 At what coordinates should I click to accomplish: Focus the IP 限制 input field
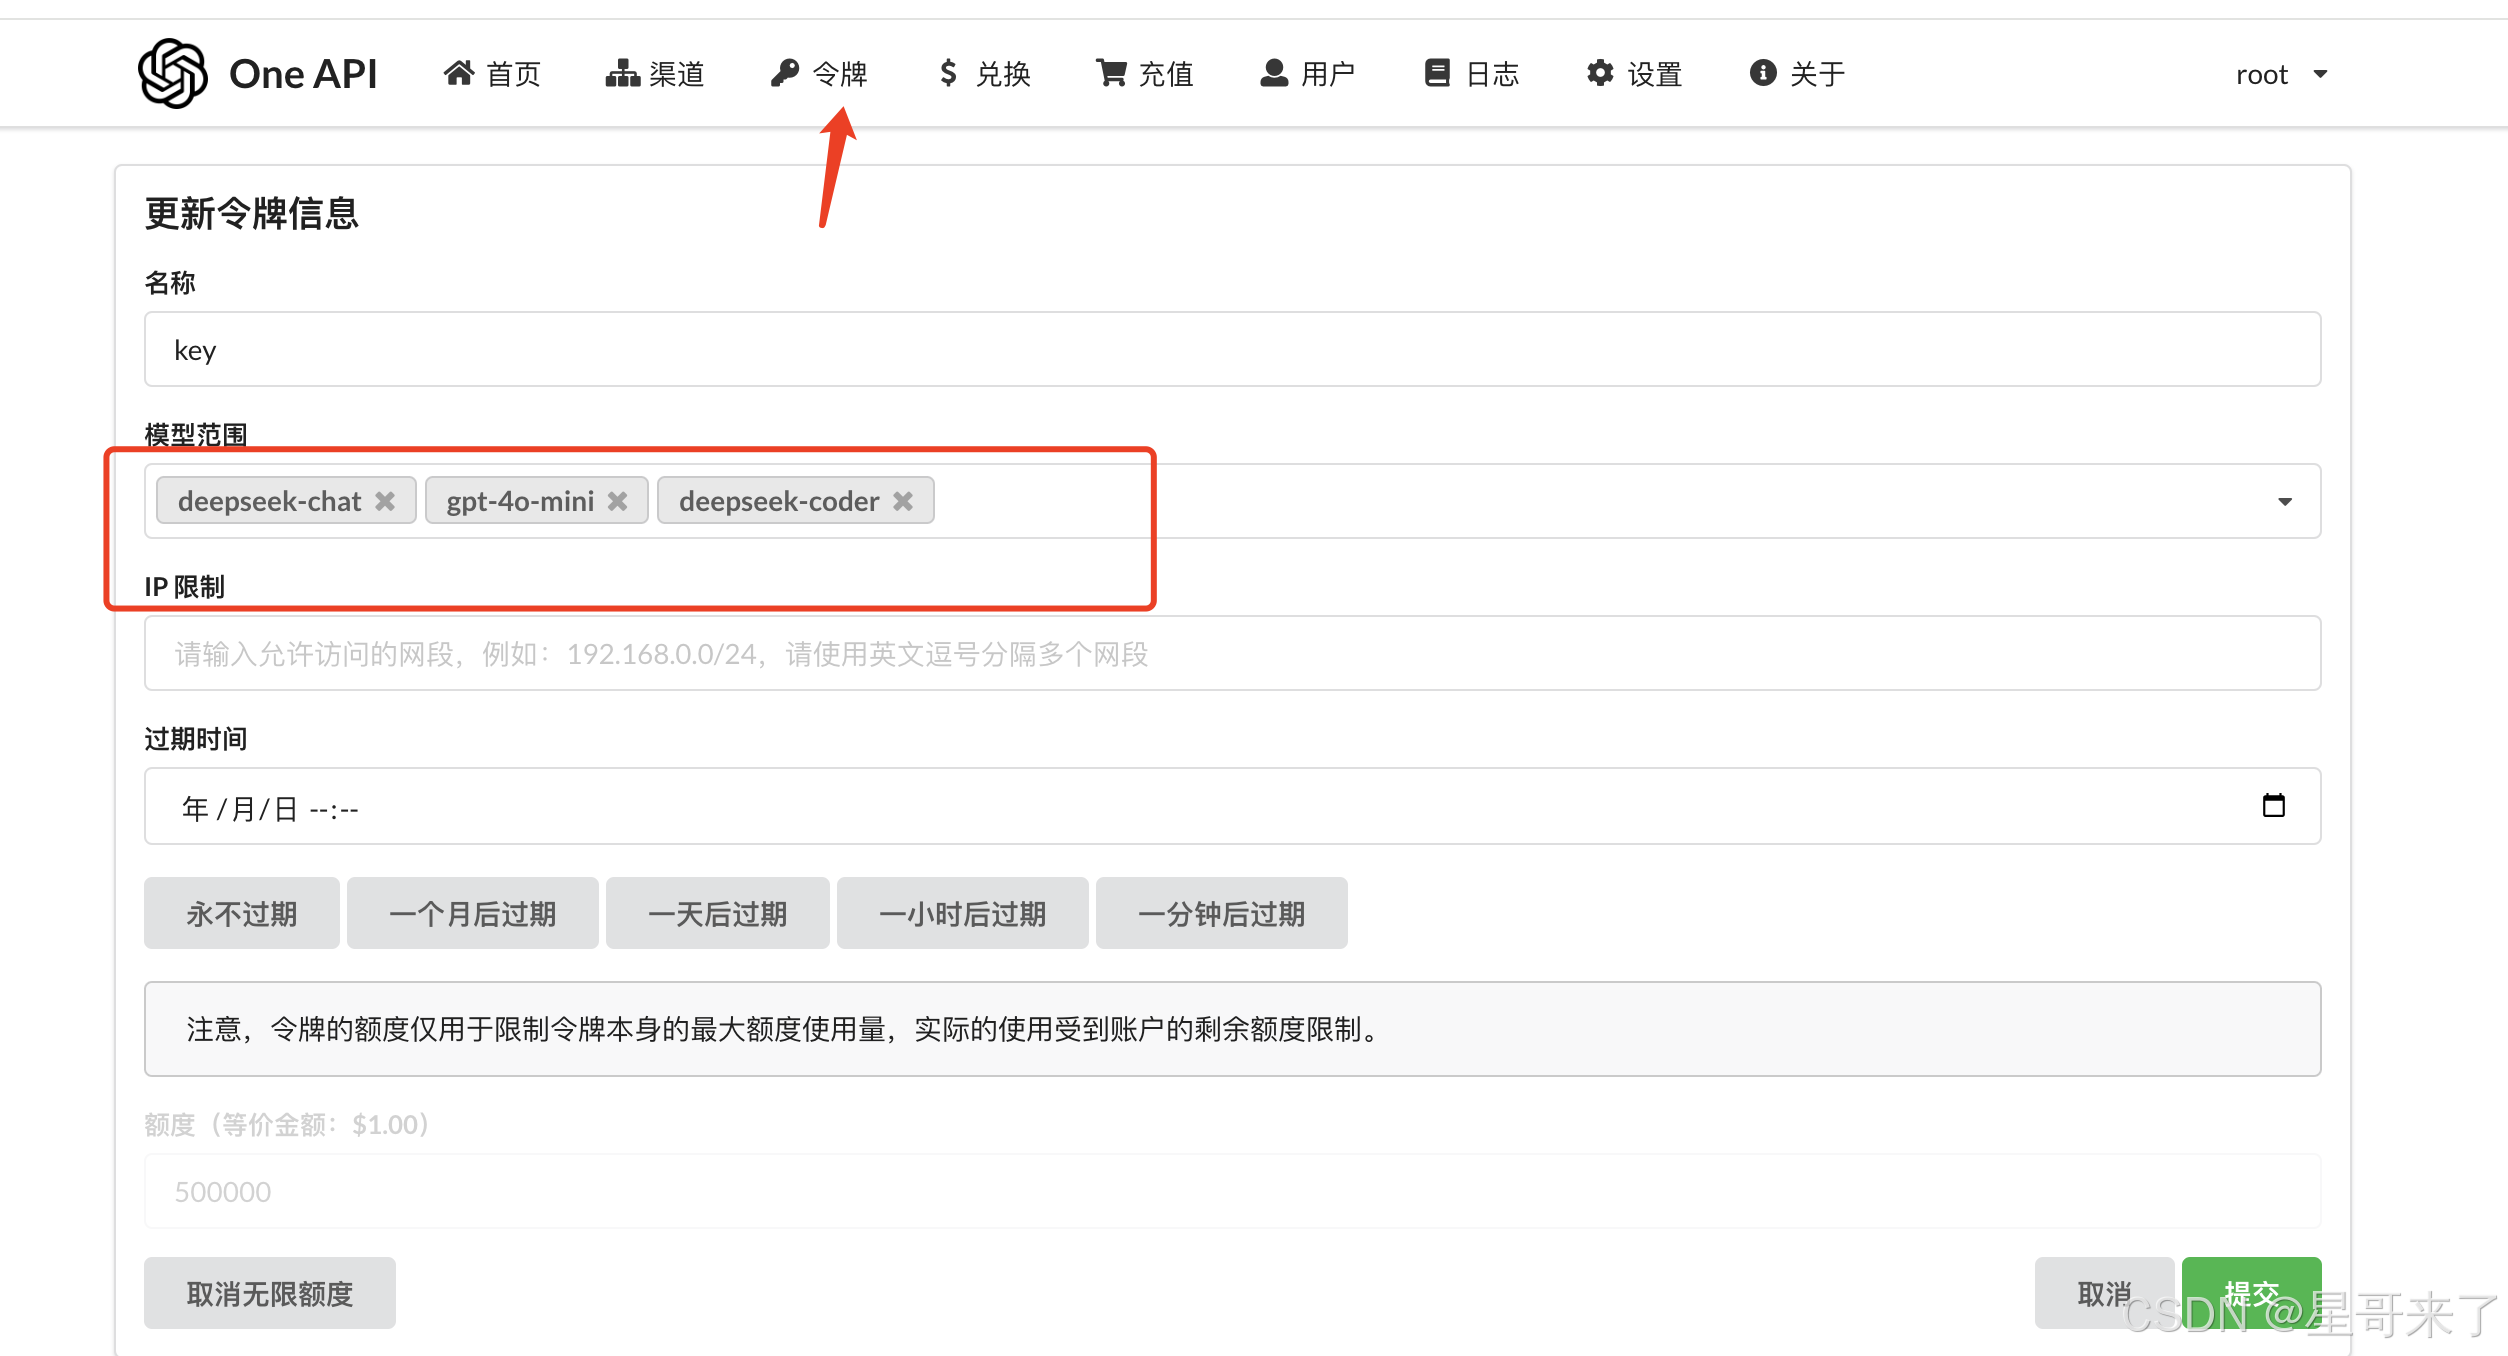(1232, 653)
